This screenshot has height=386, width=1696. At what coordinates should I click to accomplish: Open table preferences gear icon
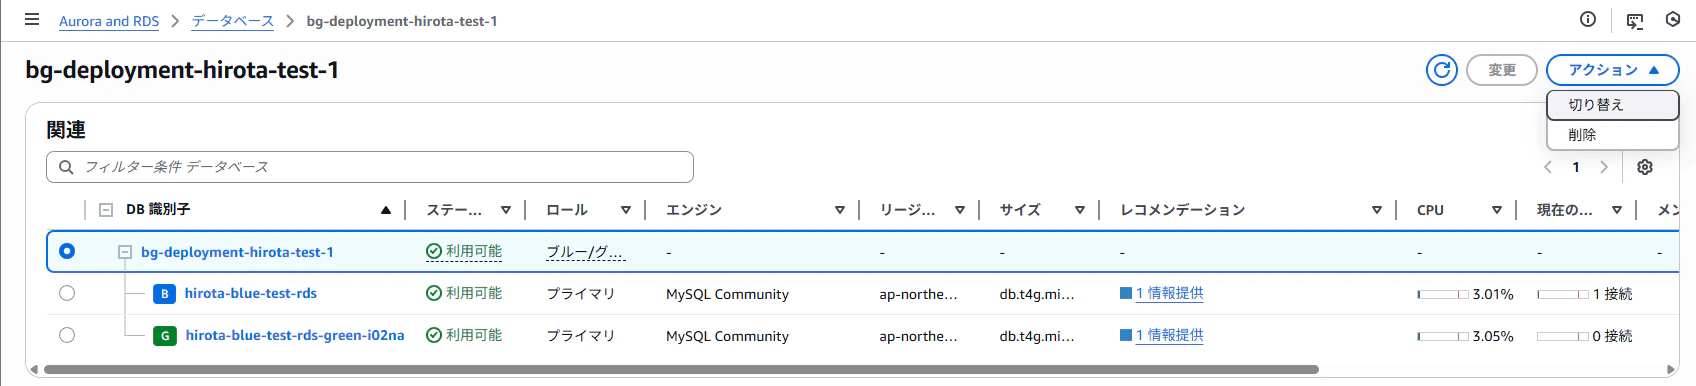(x=1645, y=167)
